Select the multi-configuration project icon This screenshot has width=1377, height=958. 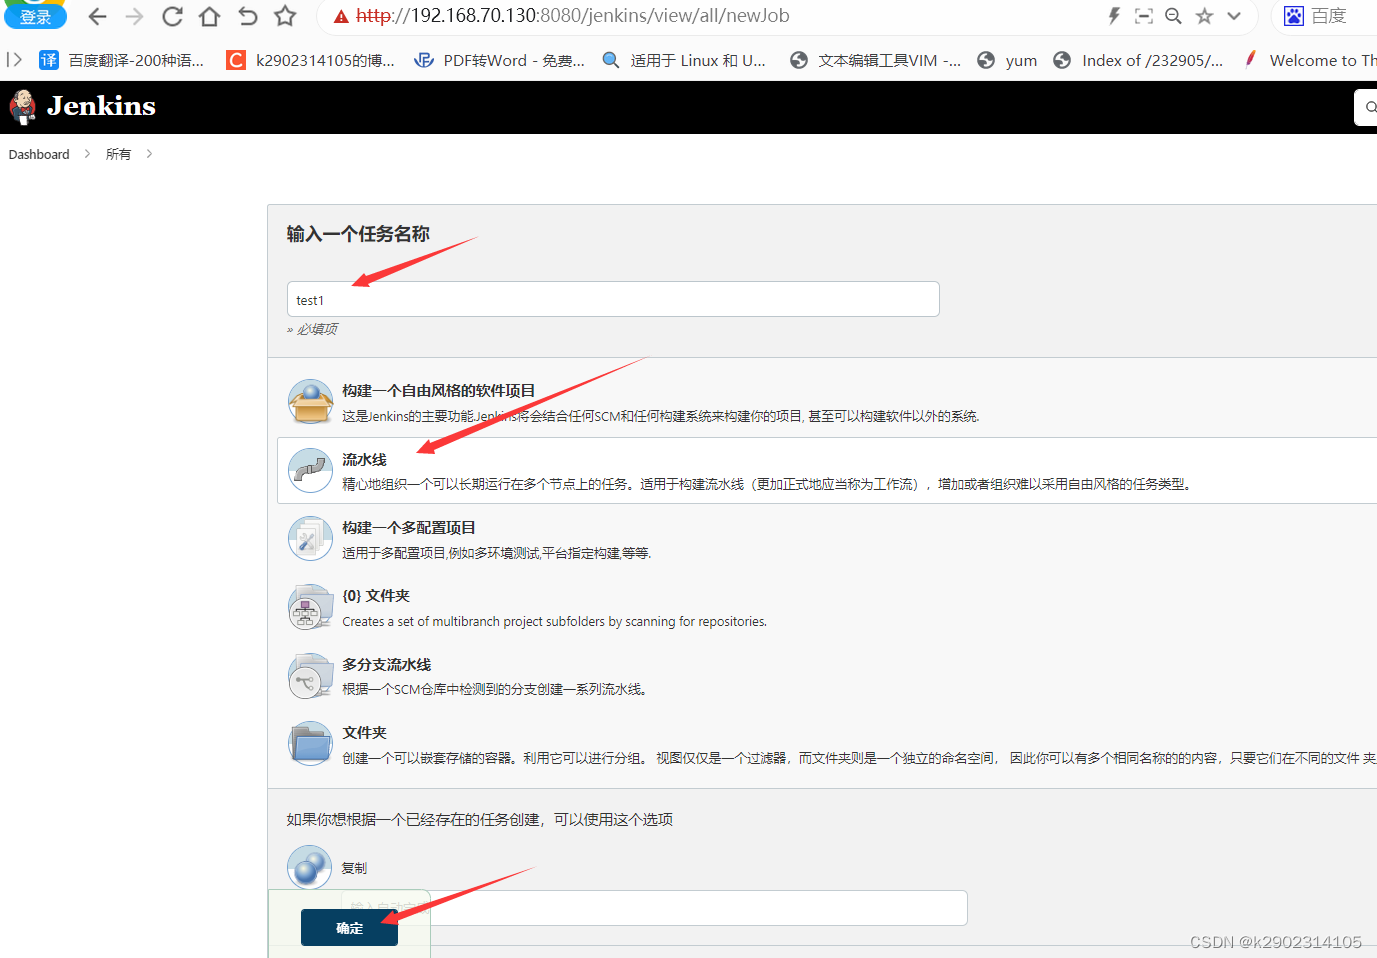pos(310,538)
